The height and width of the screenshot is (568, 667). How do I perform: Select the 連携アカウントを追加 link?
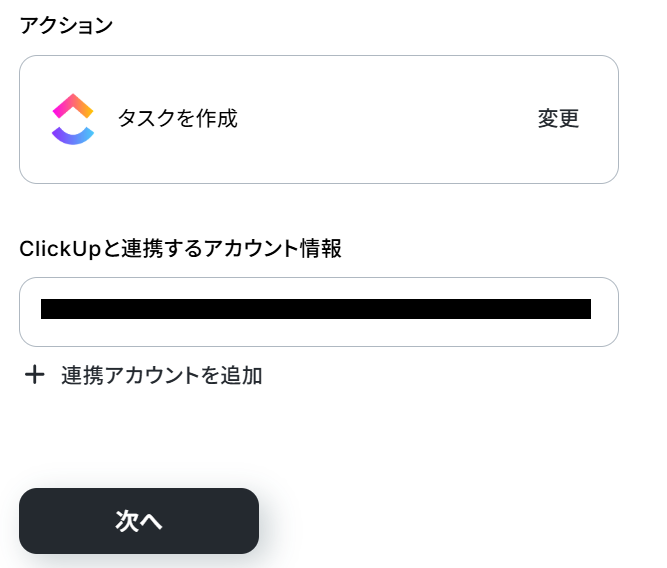(x=161, y=376)
